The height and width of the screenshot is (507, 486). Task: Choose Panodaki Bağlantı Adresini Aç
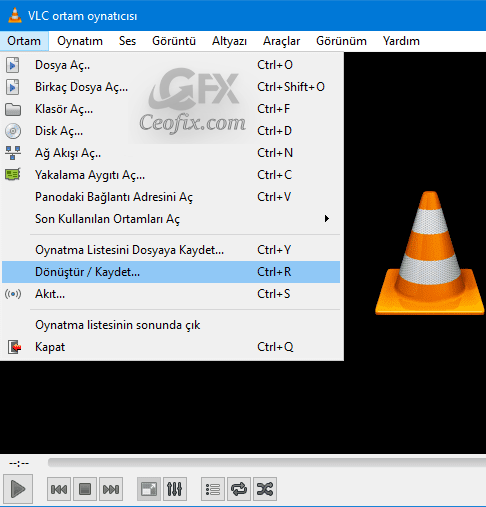171,197
